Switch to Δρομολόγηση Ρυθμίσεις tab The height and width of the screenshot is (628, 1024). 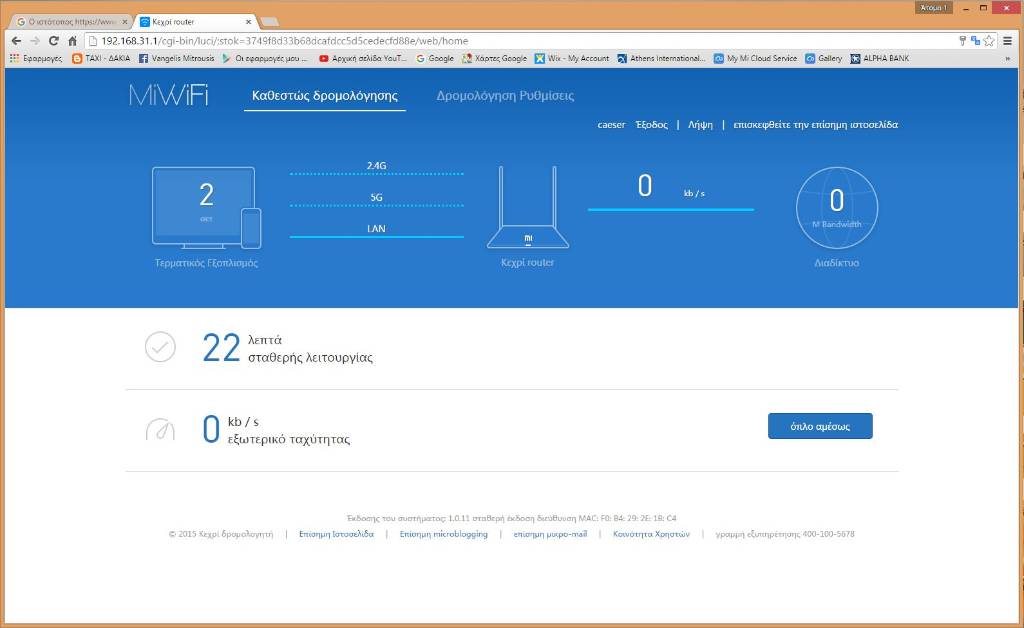pos(505,96)
